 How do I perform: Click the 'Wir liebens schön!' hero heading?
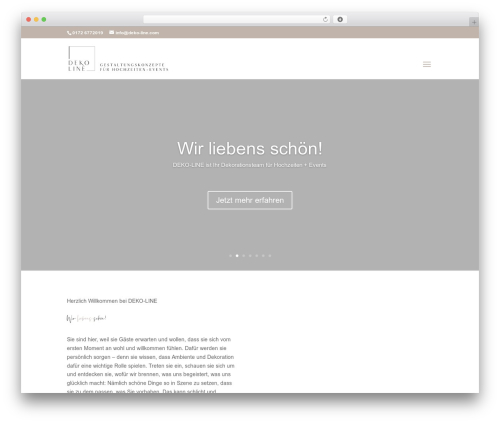pyautogui.click(x=250, y=148)
